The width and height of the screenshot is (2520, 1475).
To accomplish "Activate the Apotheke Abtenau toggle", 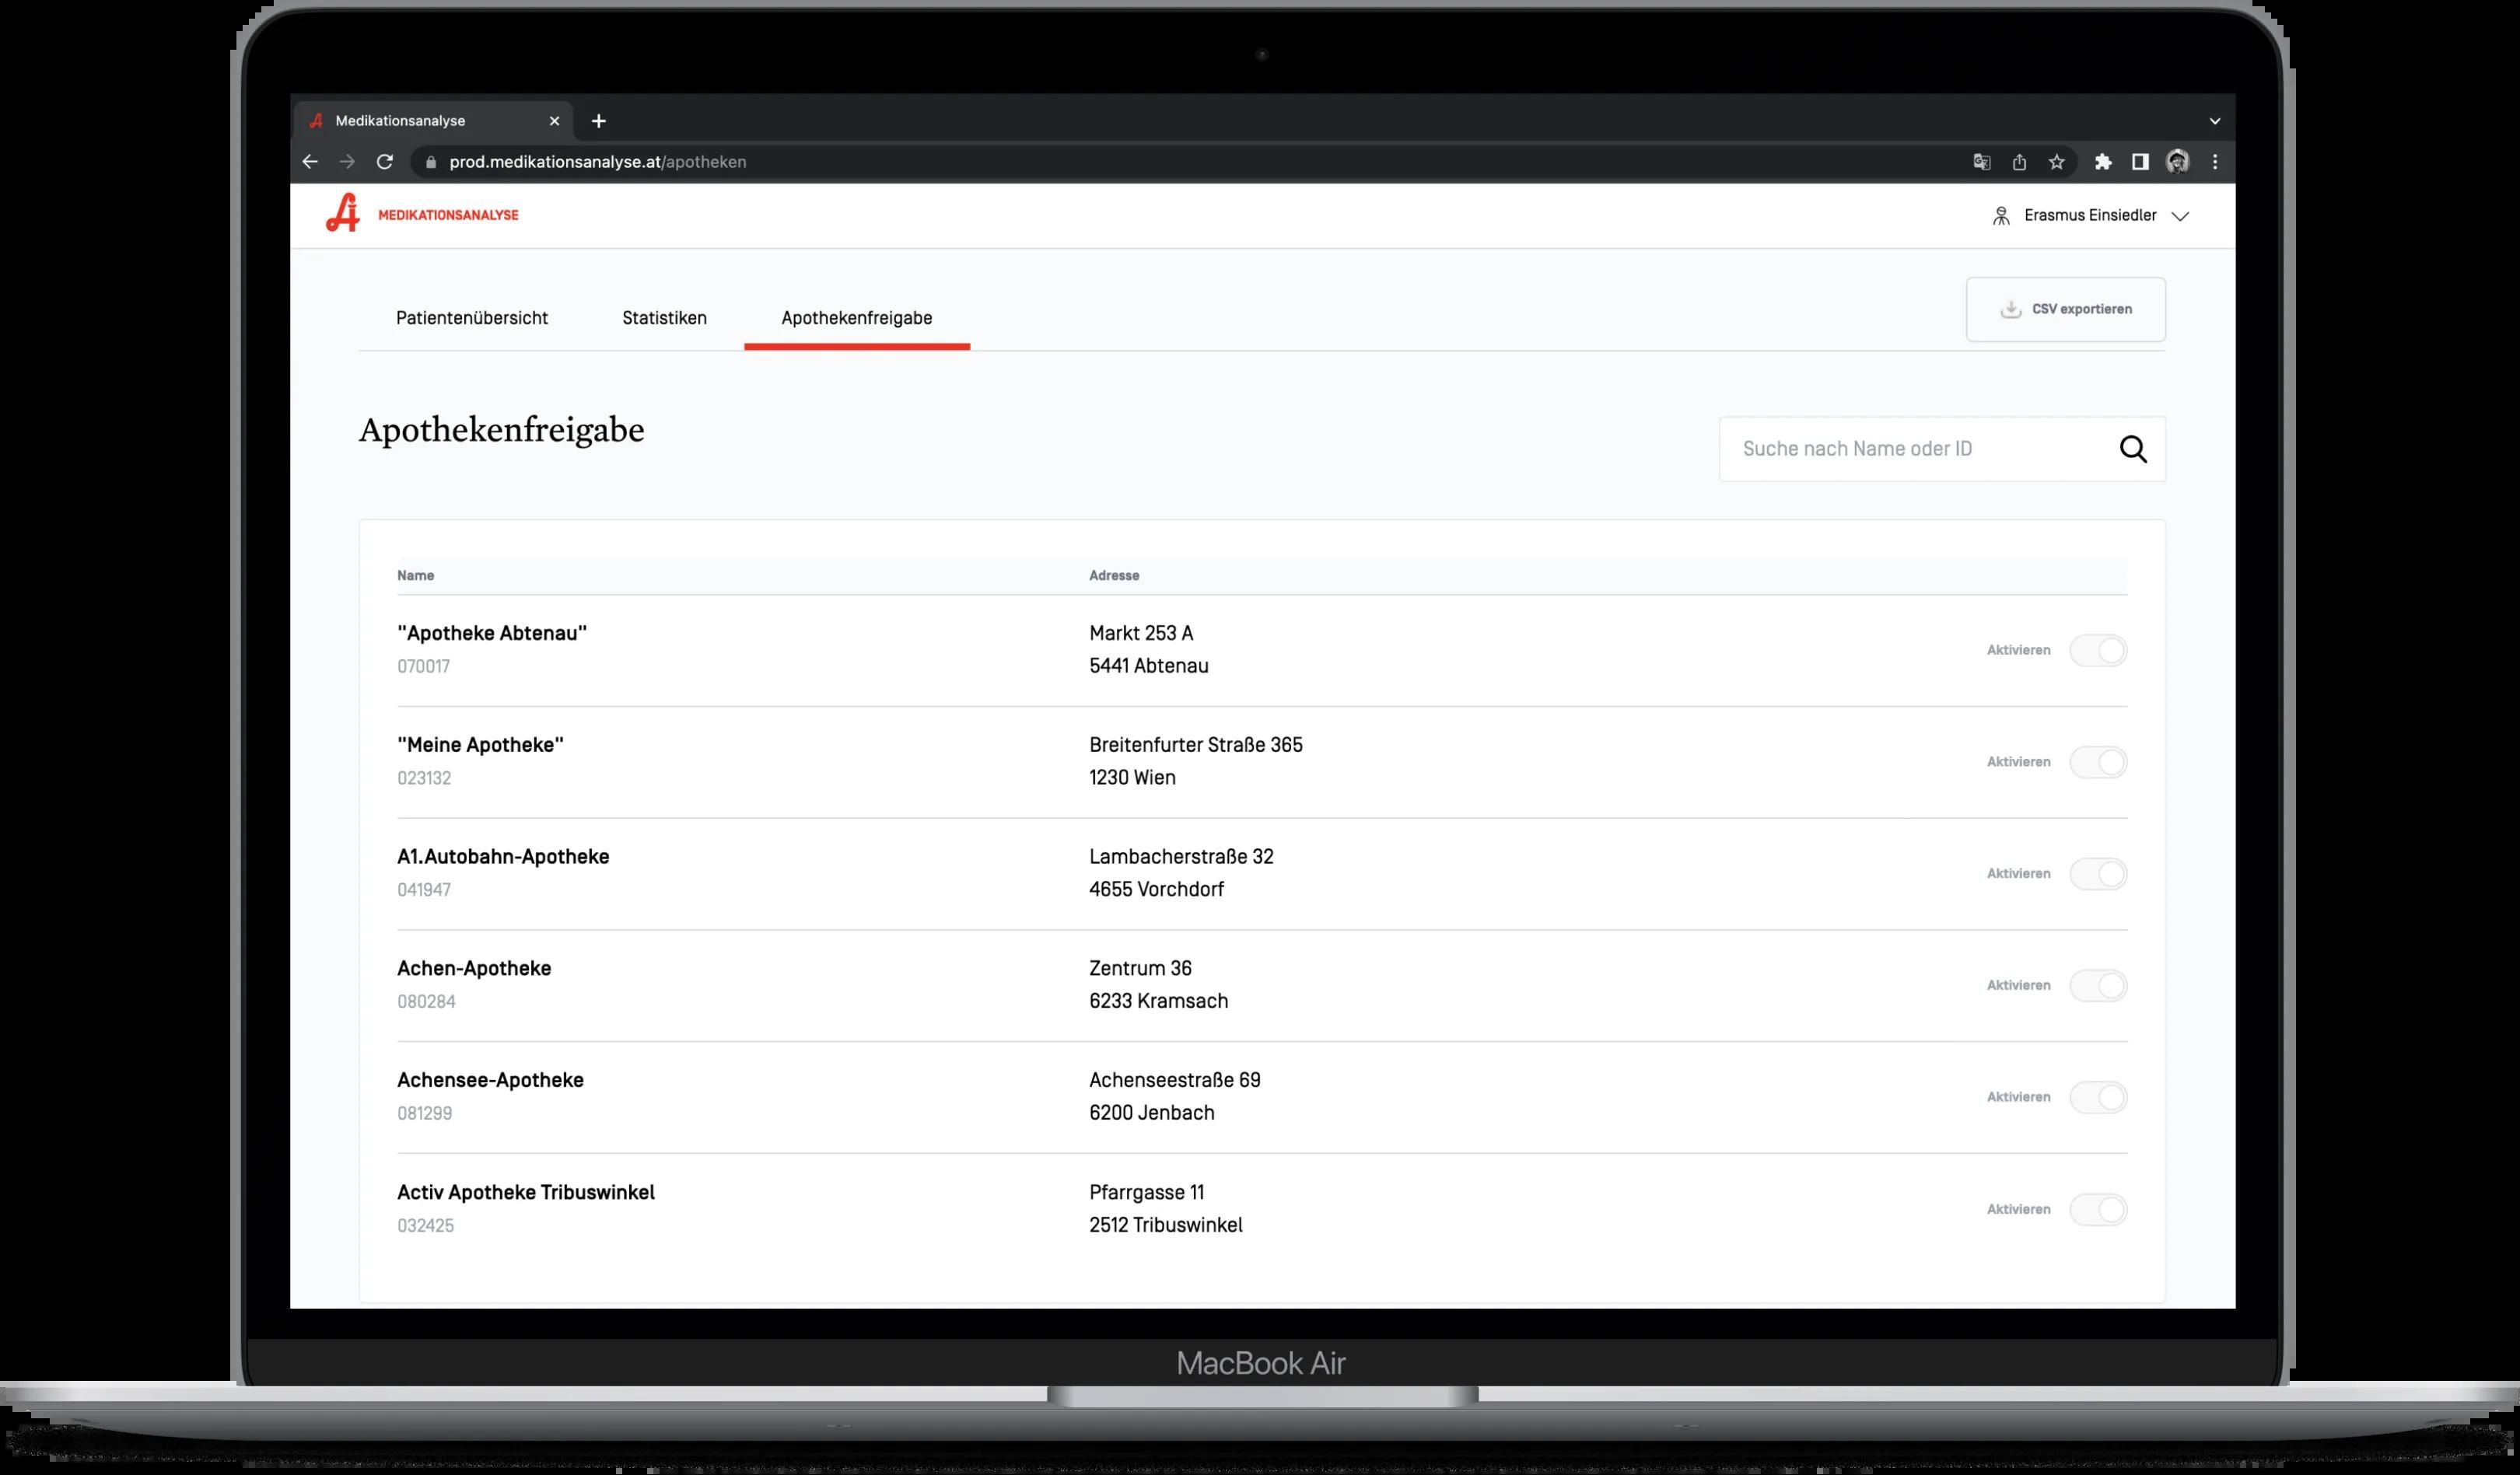I will pyautogui.click(x=2097, y=650).
